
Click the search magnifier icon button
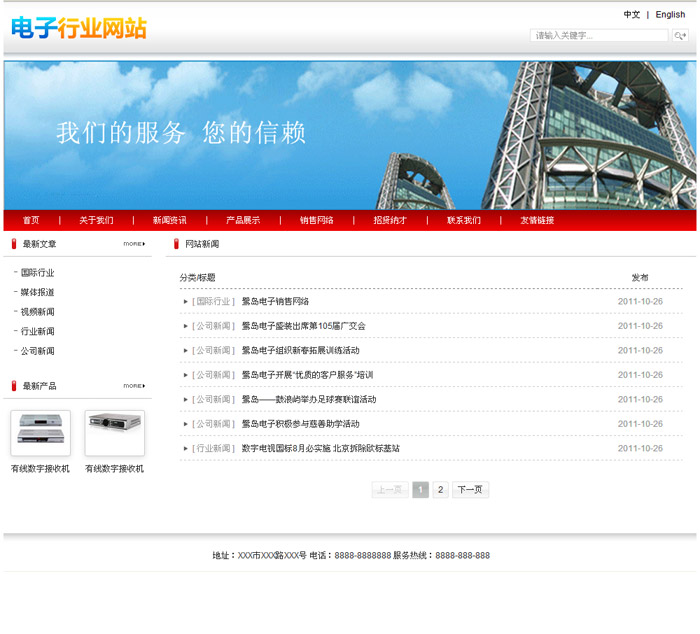(680, 36)
